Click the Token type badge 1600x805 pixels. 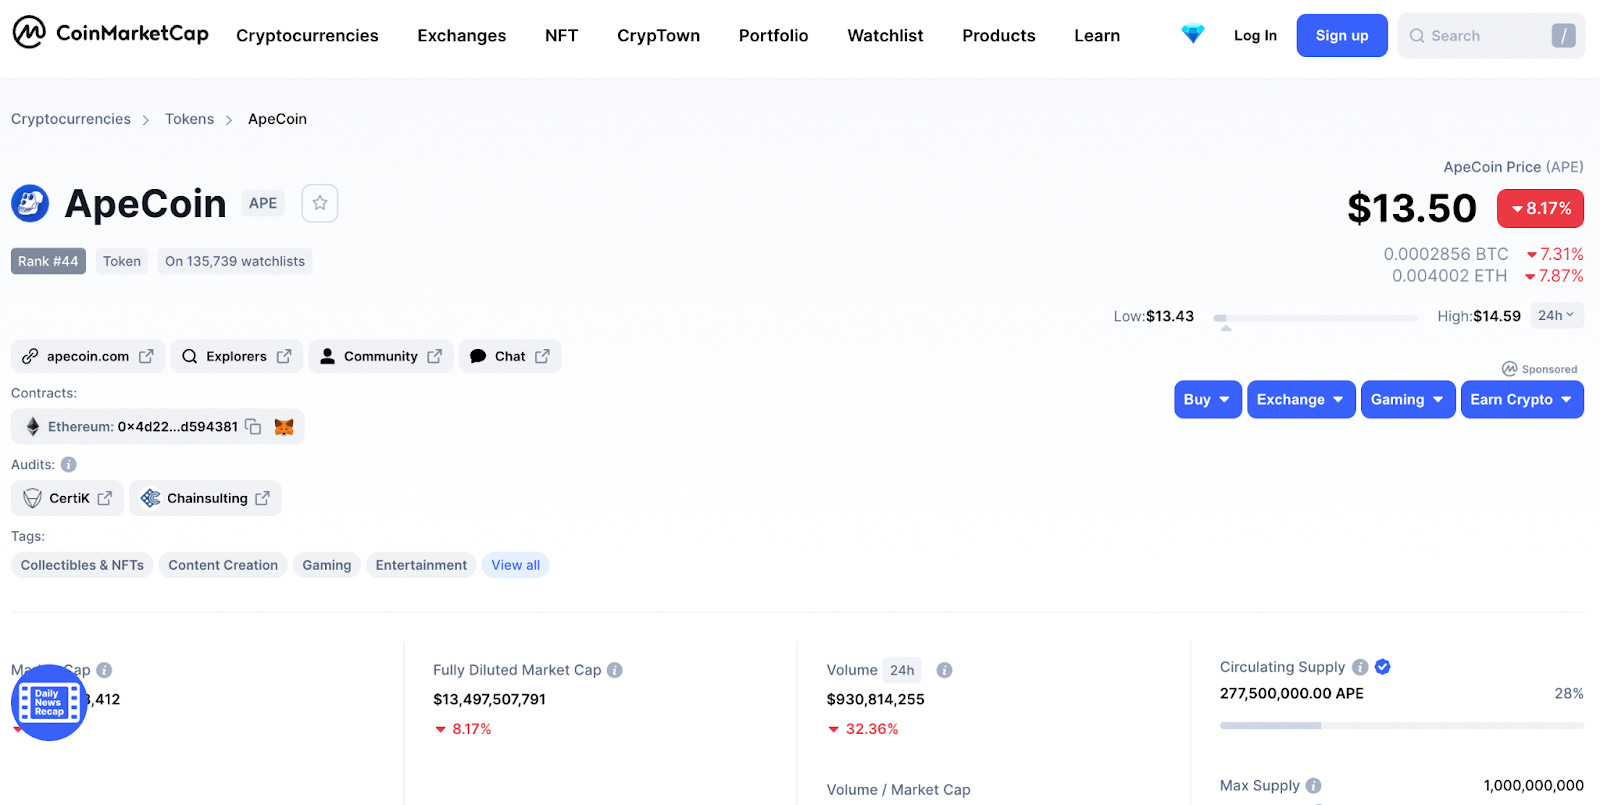[122, 261]
